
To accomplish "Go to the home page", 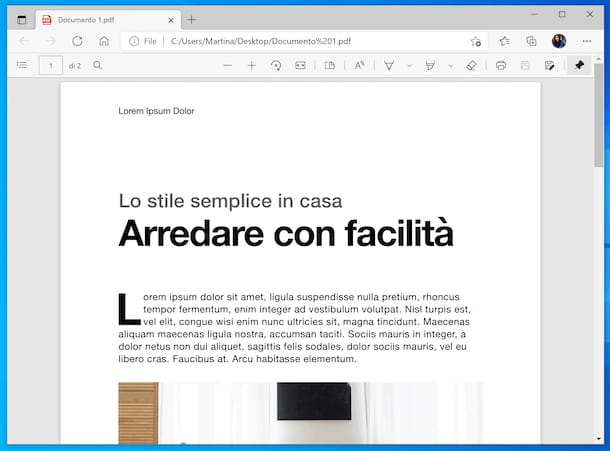I will pos(104,41).
